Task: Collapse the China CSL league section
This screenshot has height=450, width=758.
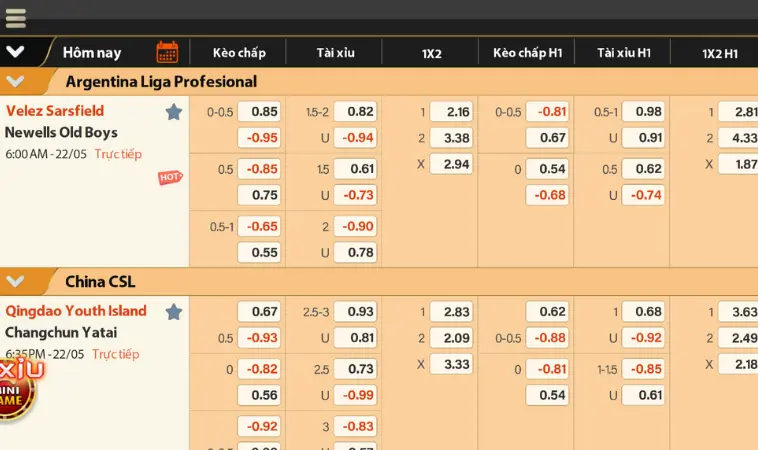Action: [16, 281]
